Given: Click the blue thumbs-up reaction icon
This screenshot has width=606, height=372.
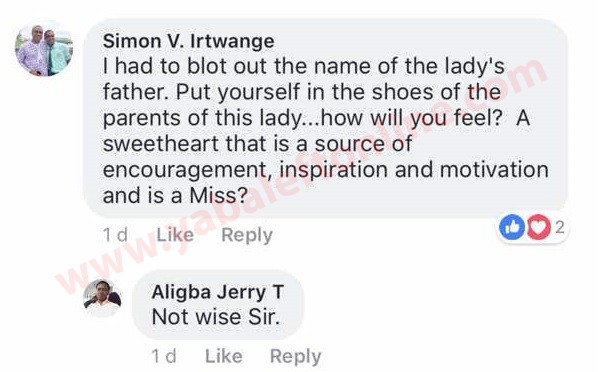Looking at the screenshot, I should click(511, 227).
